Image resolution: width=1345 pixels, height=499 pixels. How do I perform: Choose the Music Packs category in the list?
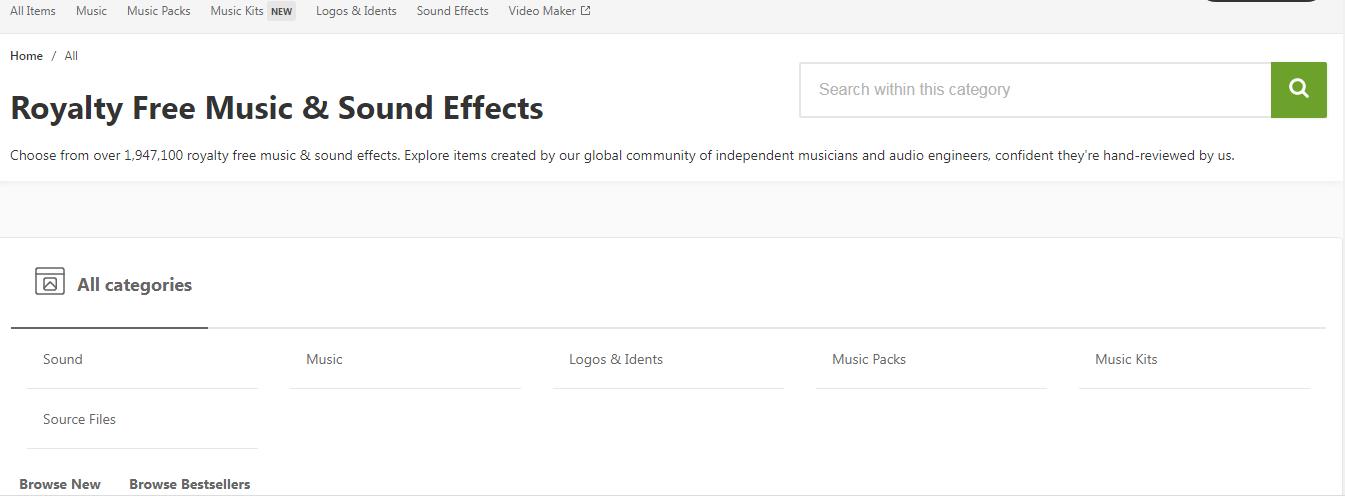pyautogui.click(x=931, y=359)
